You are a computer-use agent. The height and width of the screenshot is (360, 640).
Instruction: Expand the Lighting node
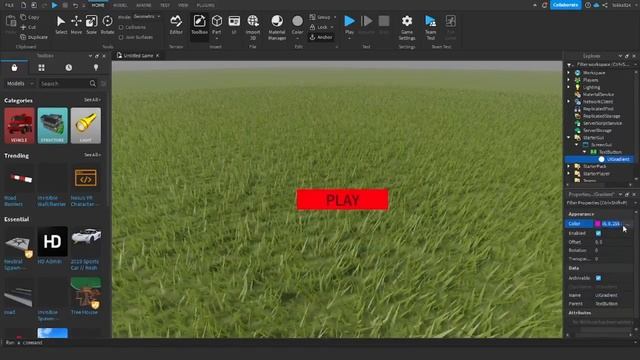pos(569,87)
